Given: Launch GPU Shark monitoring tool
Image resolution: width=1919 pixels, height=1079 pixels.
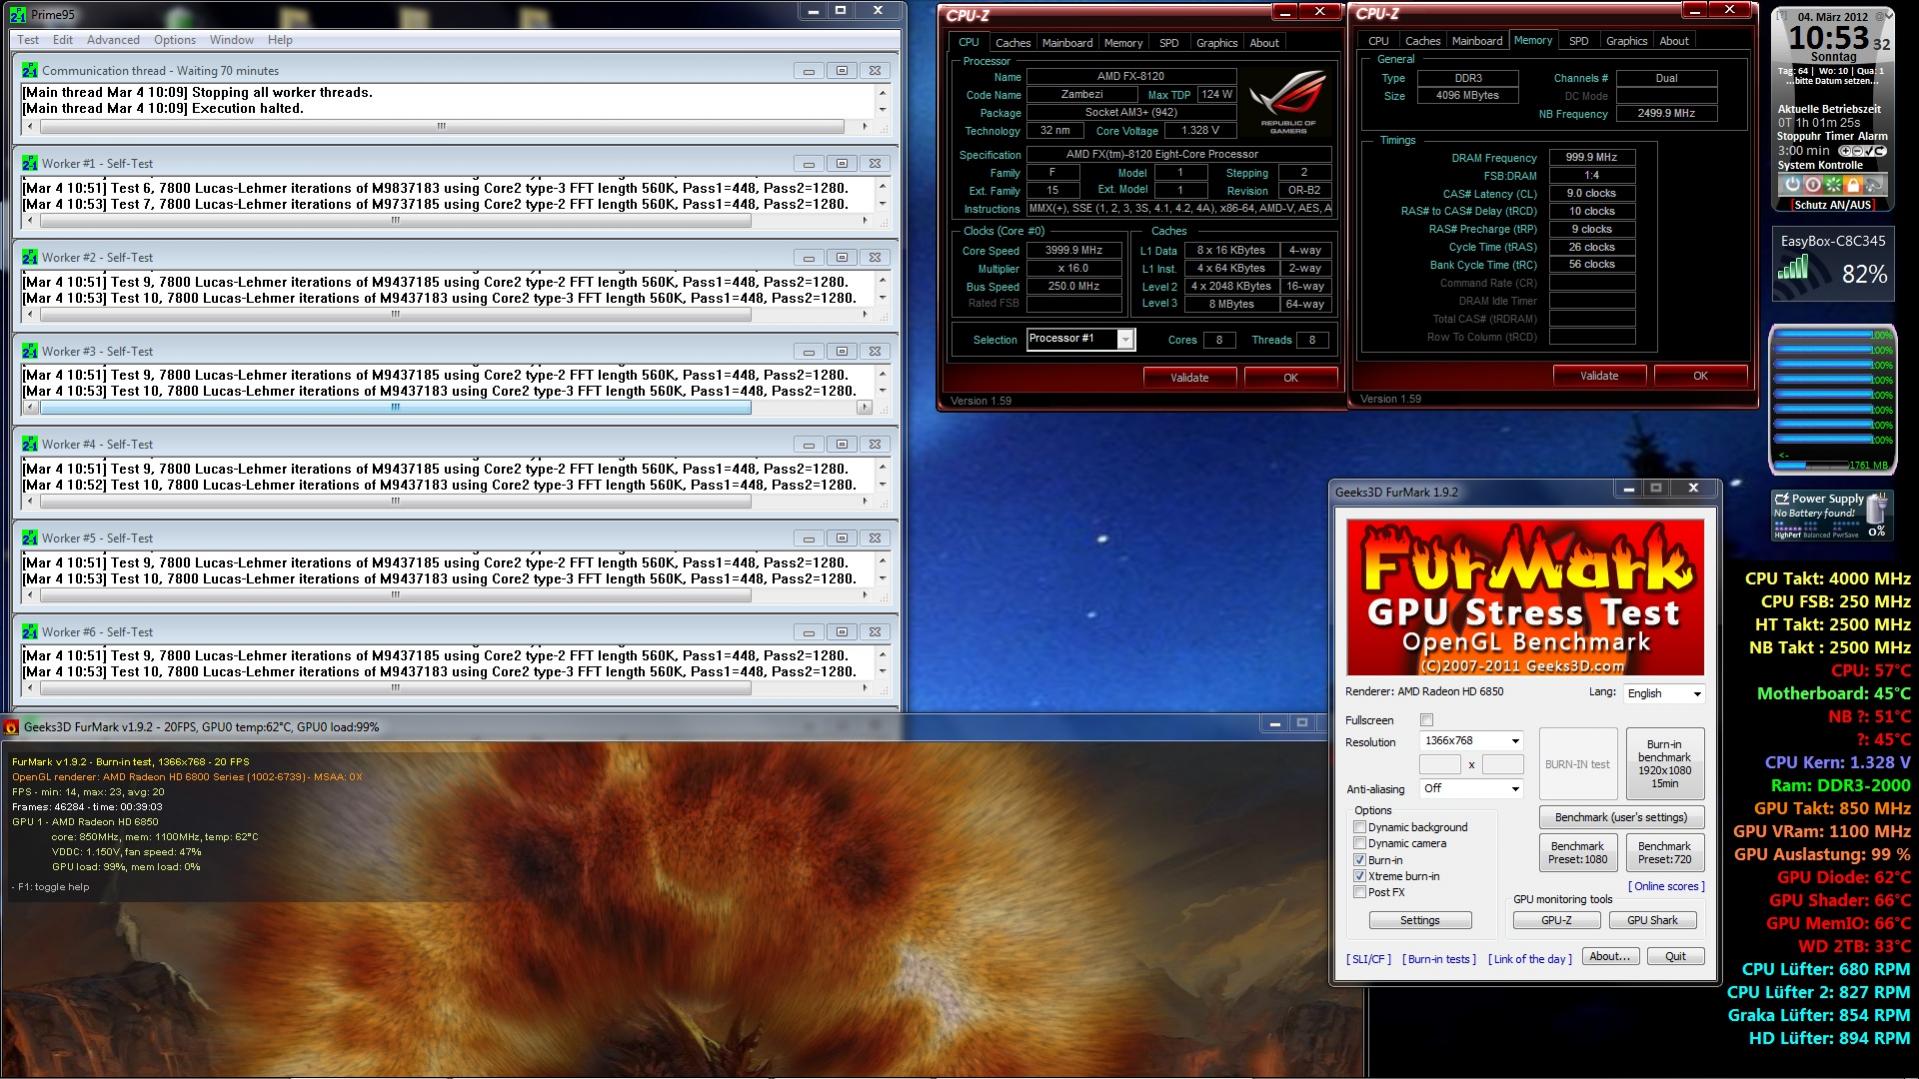Looking at the screenshot, I should pyautogui.click(x=1652, y=920).
